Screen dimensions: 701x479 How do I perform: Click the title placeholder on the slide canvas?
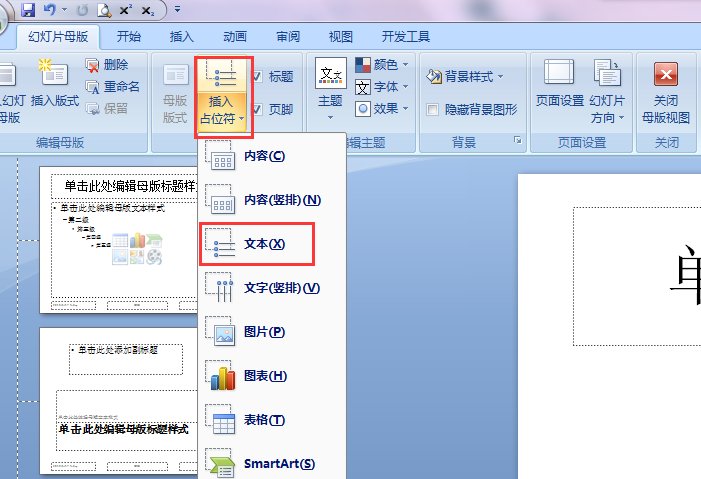pos(637,276)
